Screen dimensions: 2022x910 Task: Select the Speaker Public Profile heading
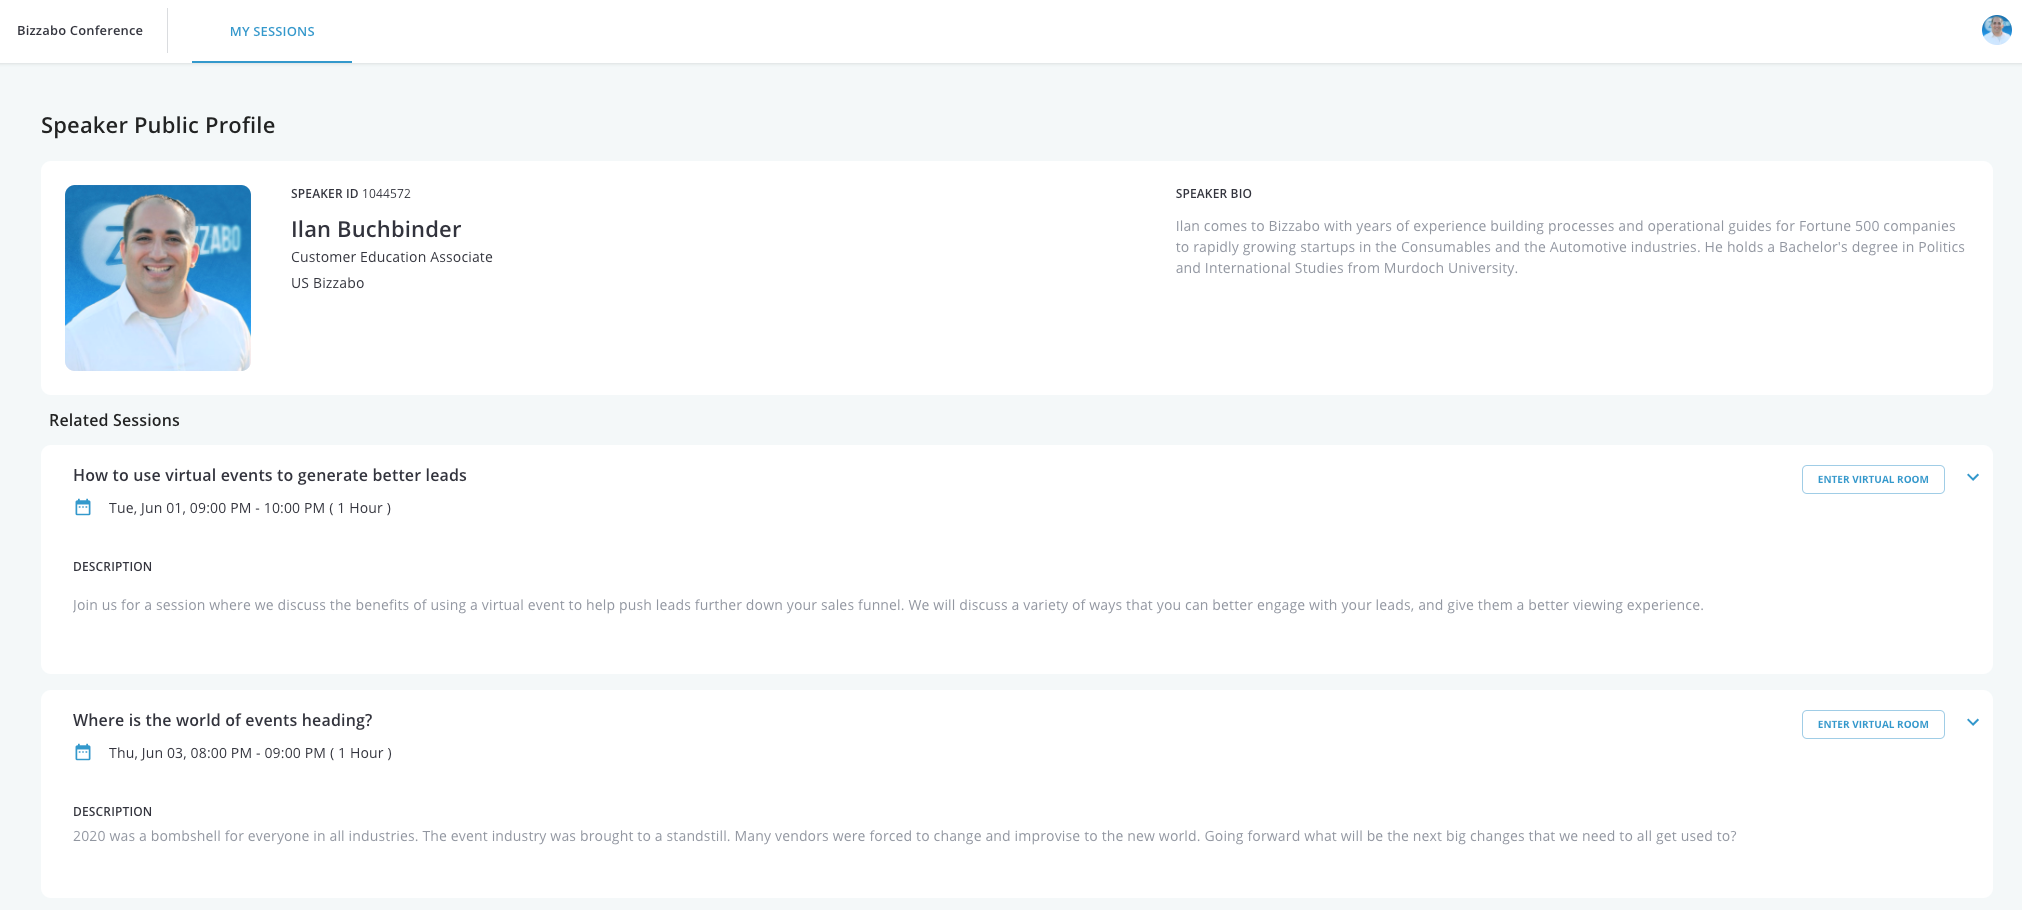(157, 125)
